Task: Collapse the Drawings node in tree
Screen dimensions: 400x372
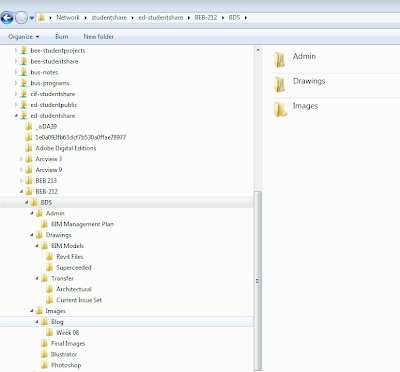Action: [32, 235]
